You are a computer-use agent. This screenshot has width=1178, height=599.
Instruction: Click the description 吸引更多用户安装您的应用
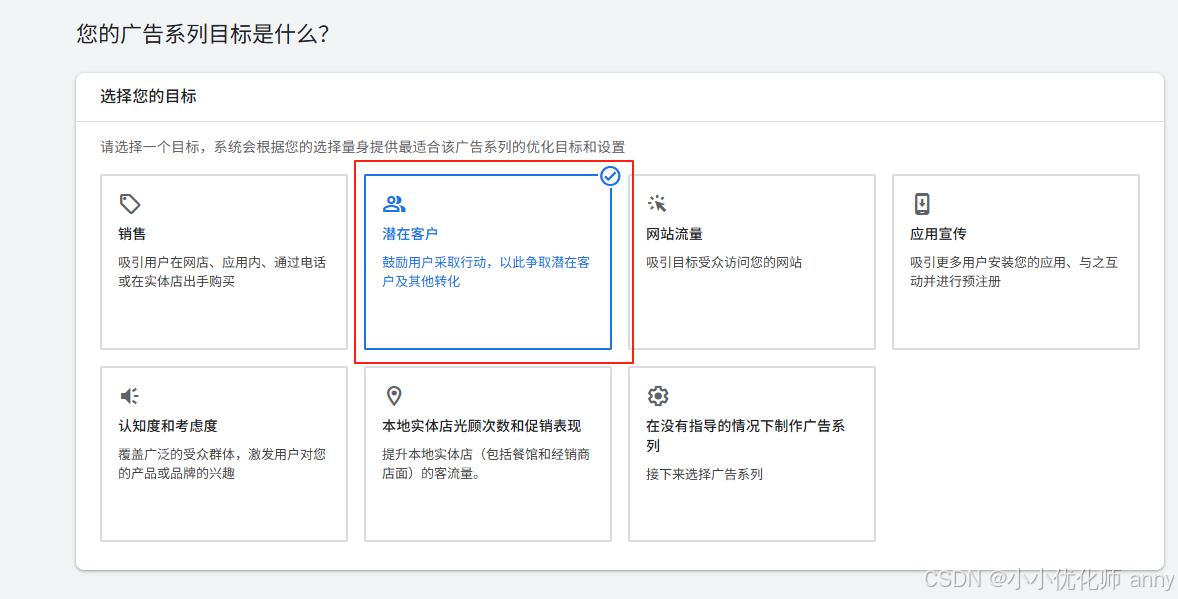(x=1014, y=271)
